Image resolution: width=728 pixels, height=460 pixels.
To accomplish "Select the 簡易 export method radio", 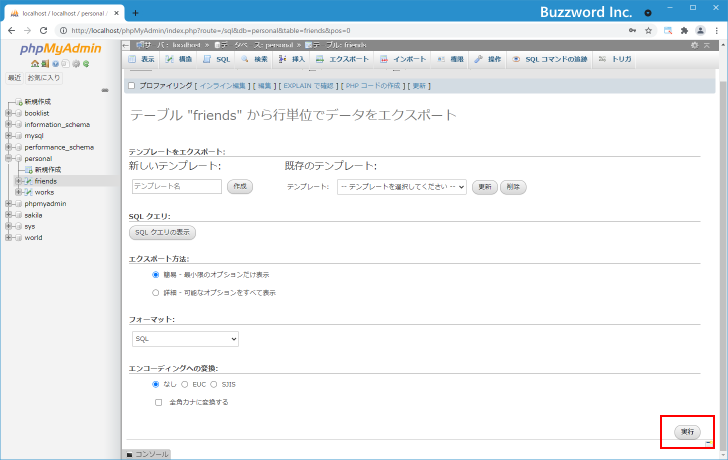I will [156, 275].
